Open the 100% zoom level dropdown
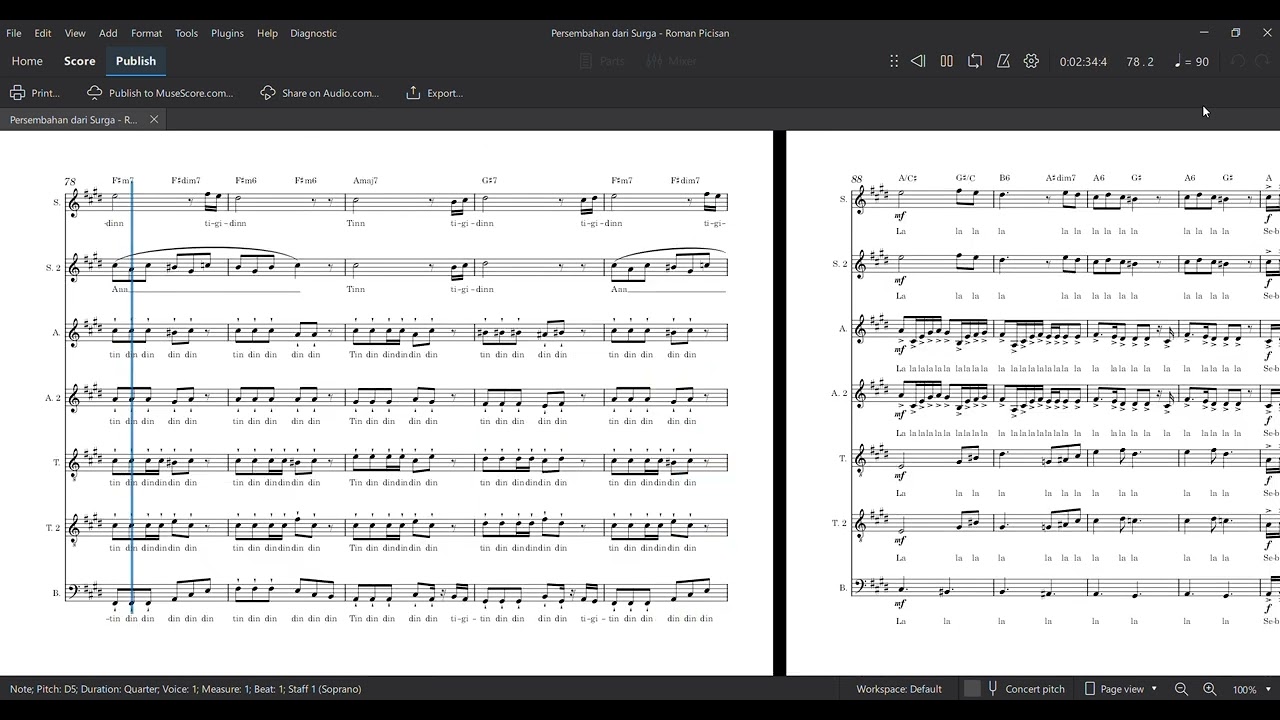 (x=1252, y=689)
